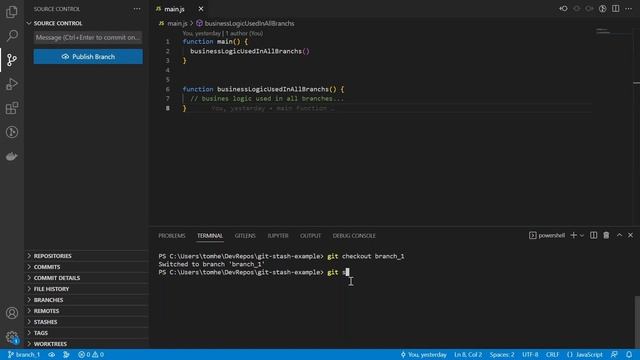
Task: Click the JavaScript language mode item
Action: (x=585, y=355)
